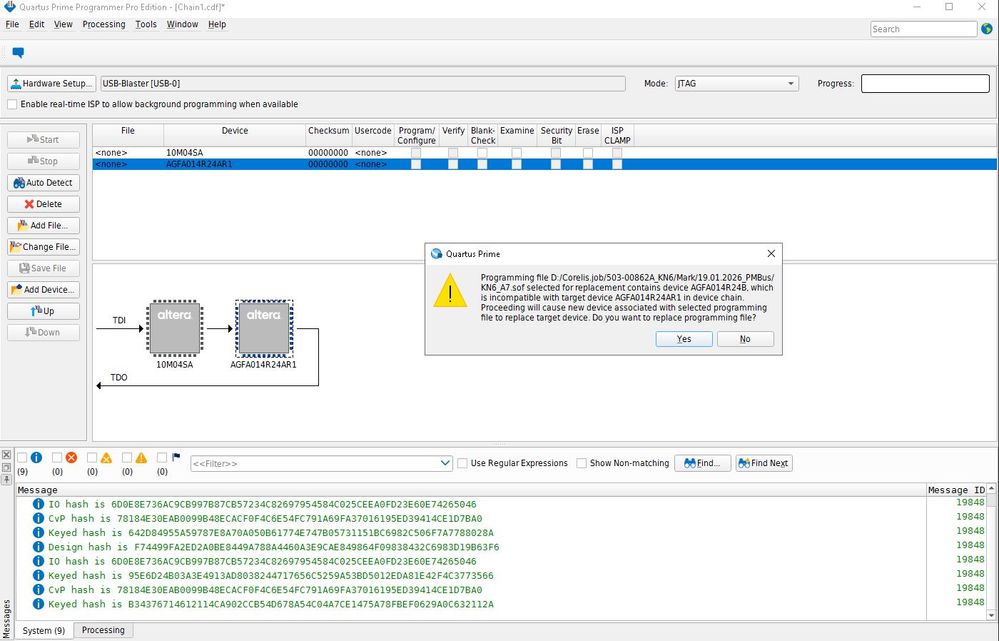Switch to System (9) messages tab
The width and height of the screenshot is (999, 641).
43,630
